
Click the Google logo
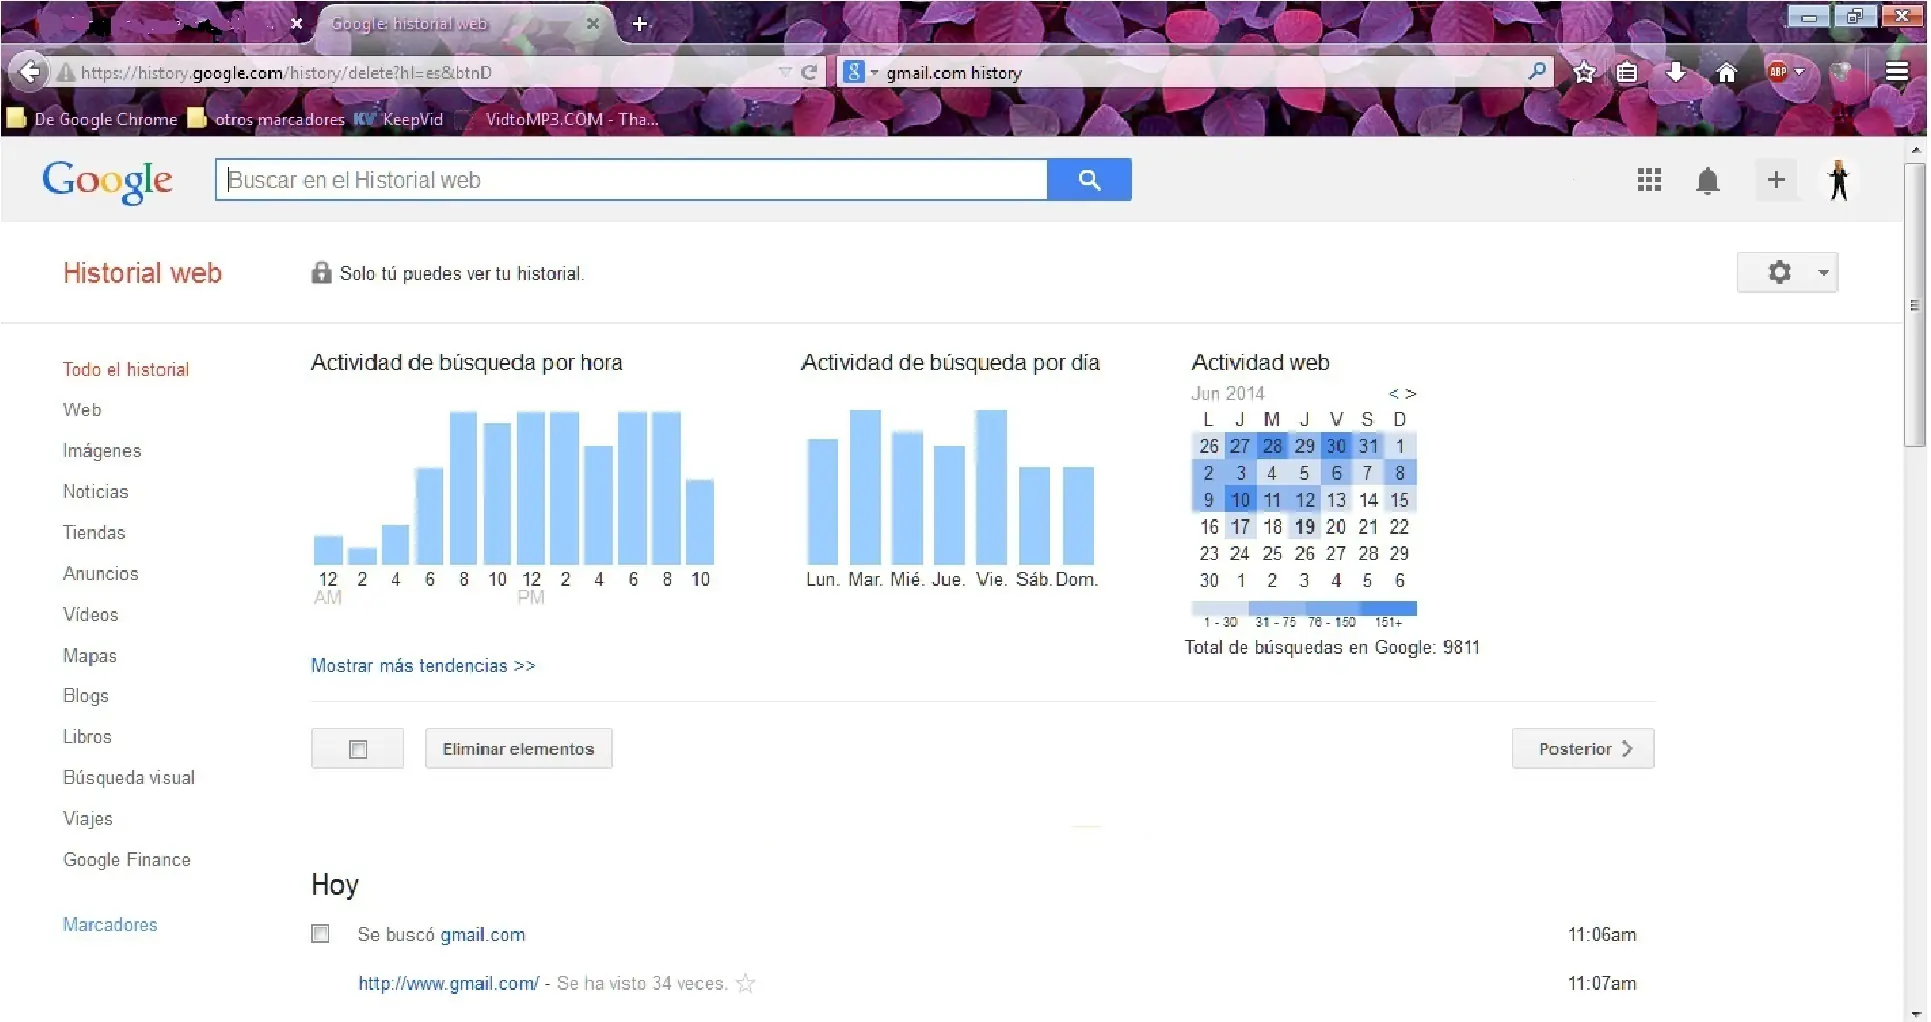[107, 182]
